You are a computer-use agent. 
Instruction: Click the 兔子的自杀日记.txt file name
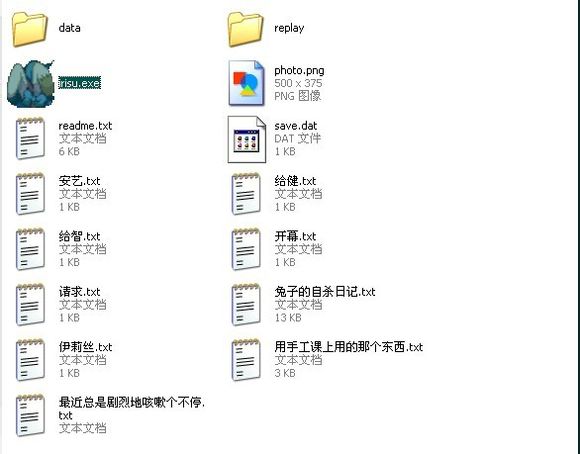click(325, 292)
